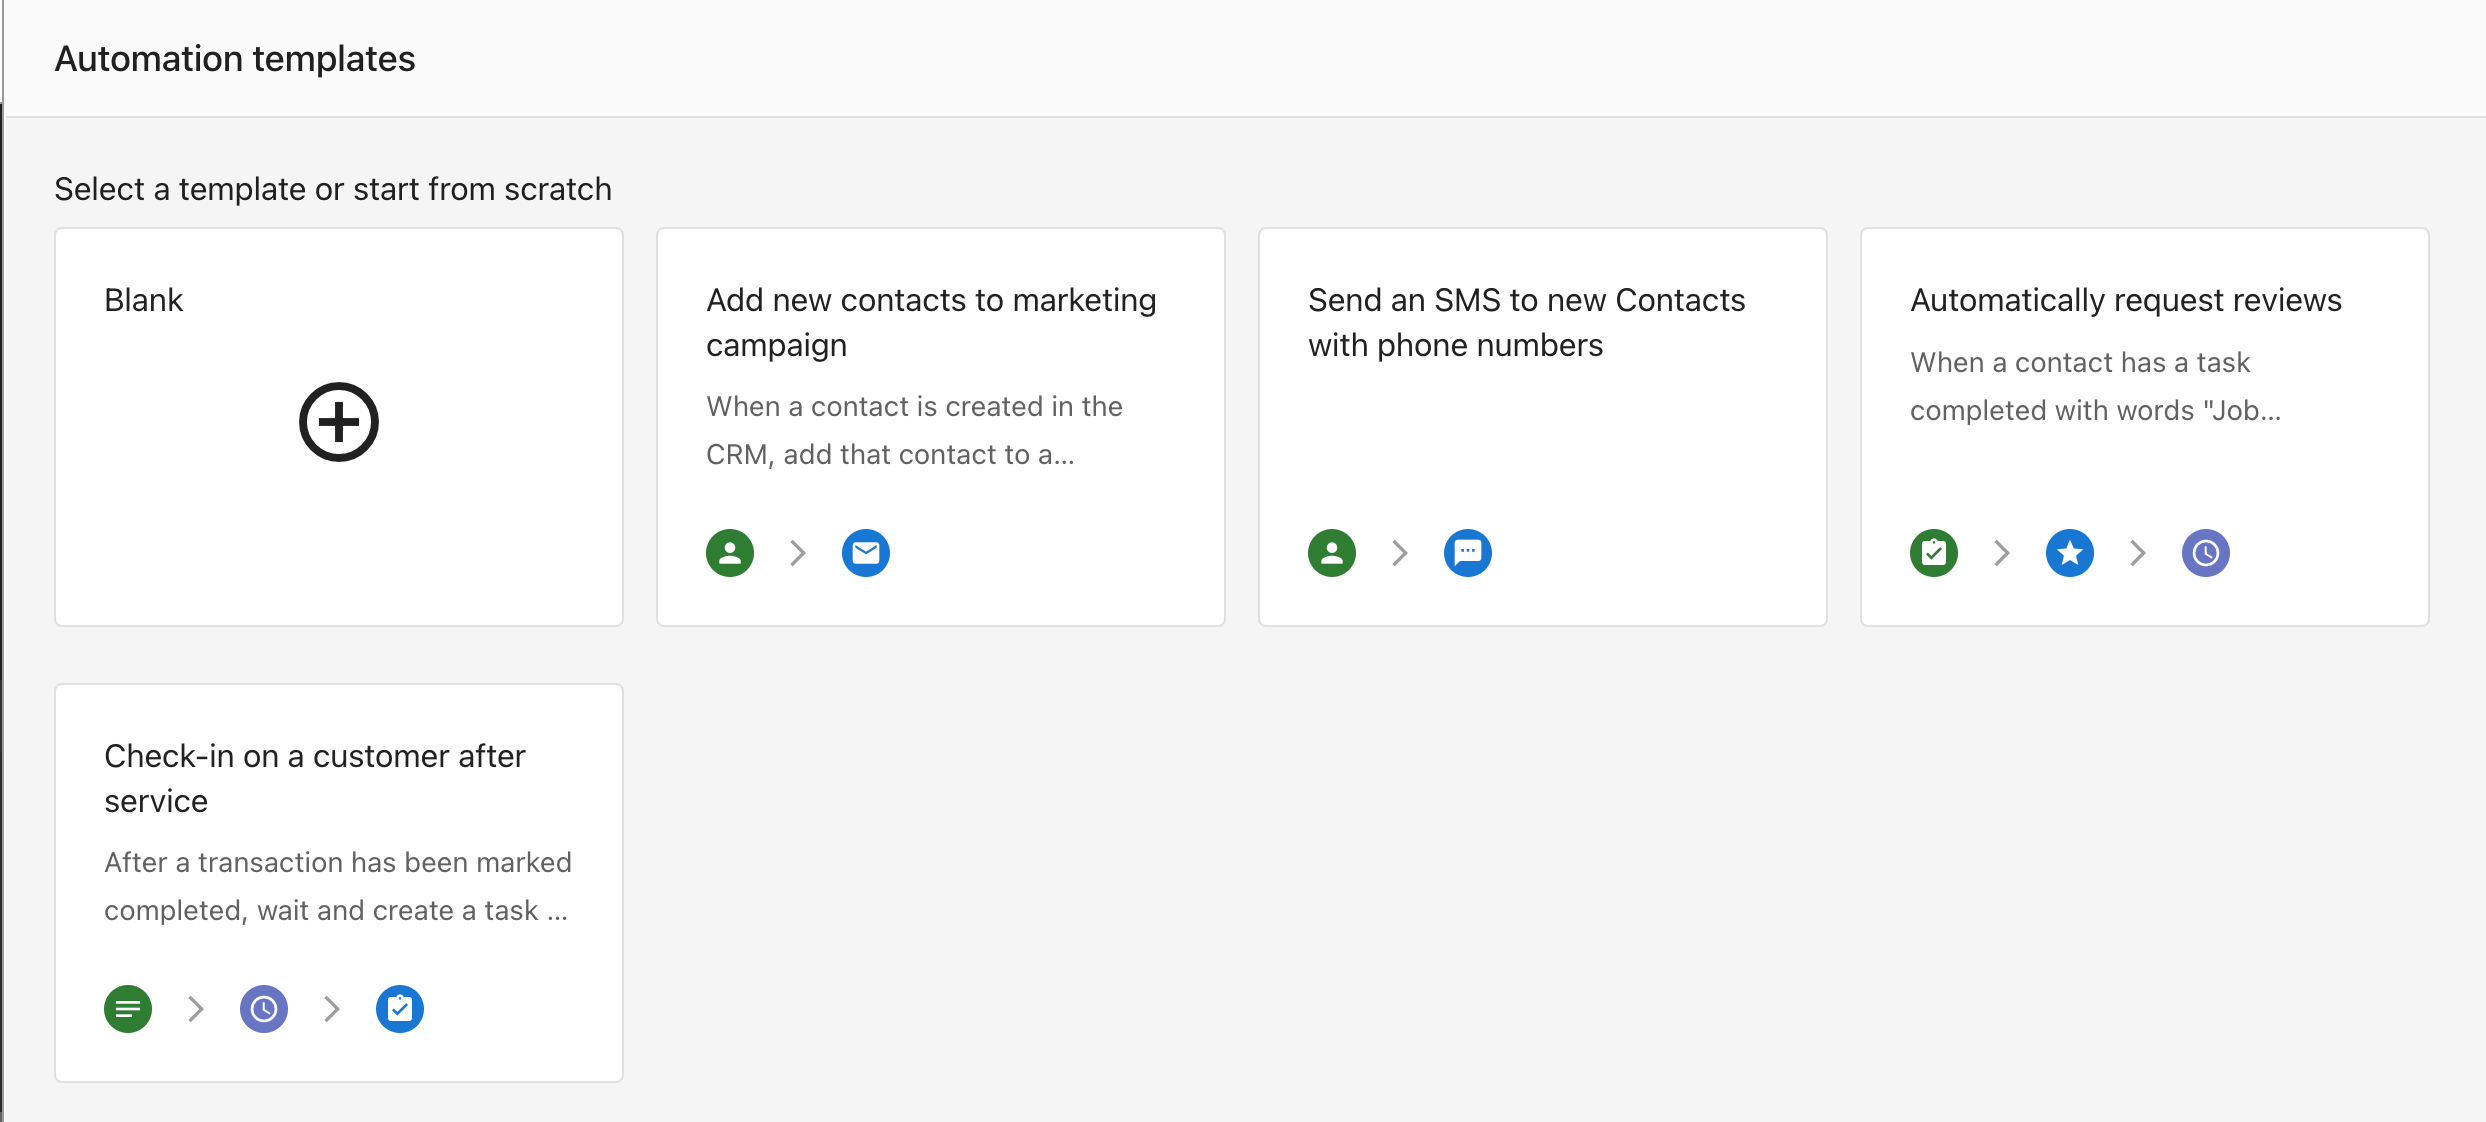The image size is (2486, 1122).
Task: Open 'Add new contacts to marketing campaign' template
Action: pyautogui.click(x=930, y=322)
